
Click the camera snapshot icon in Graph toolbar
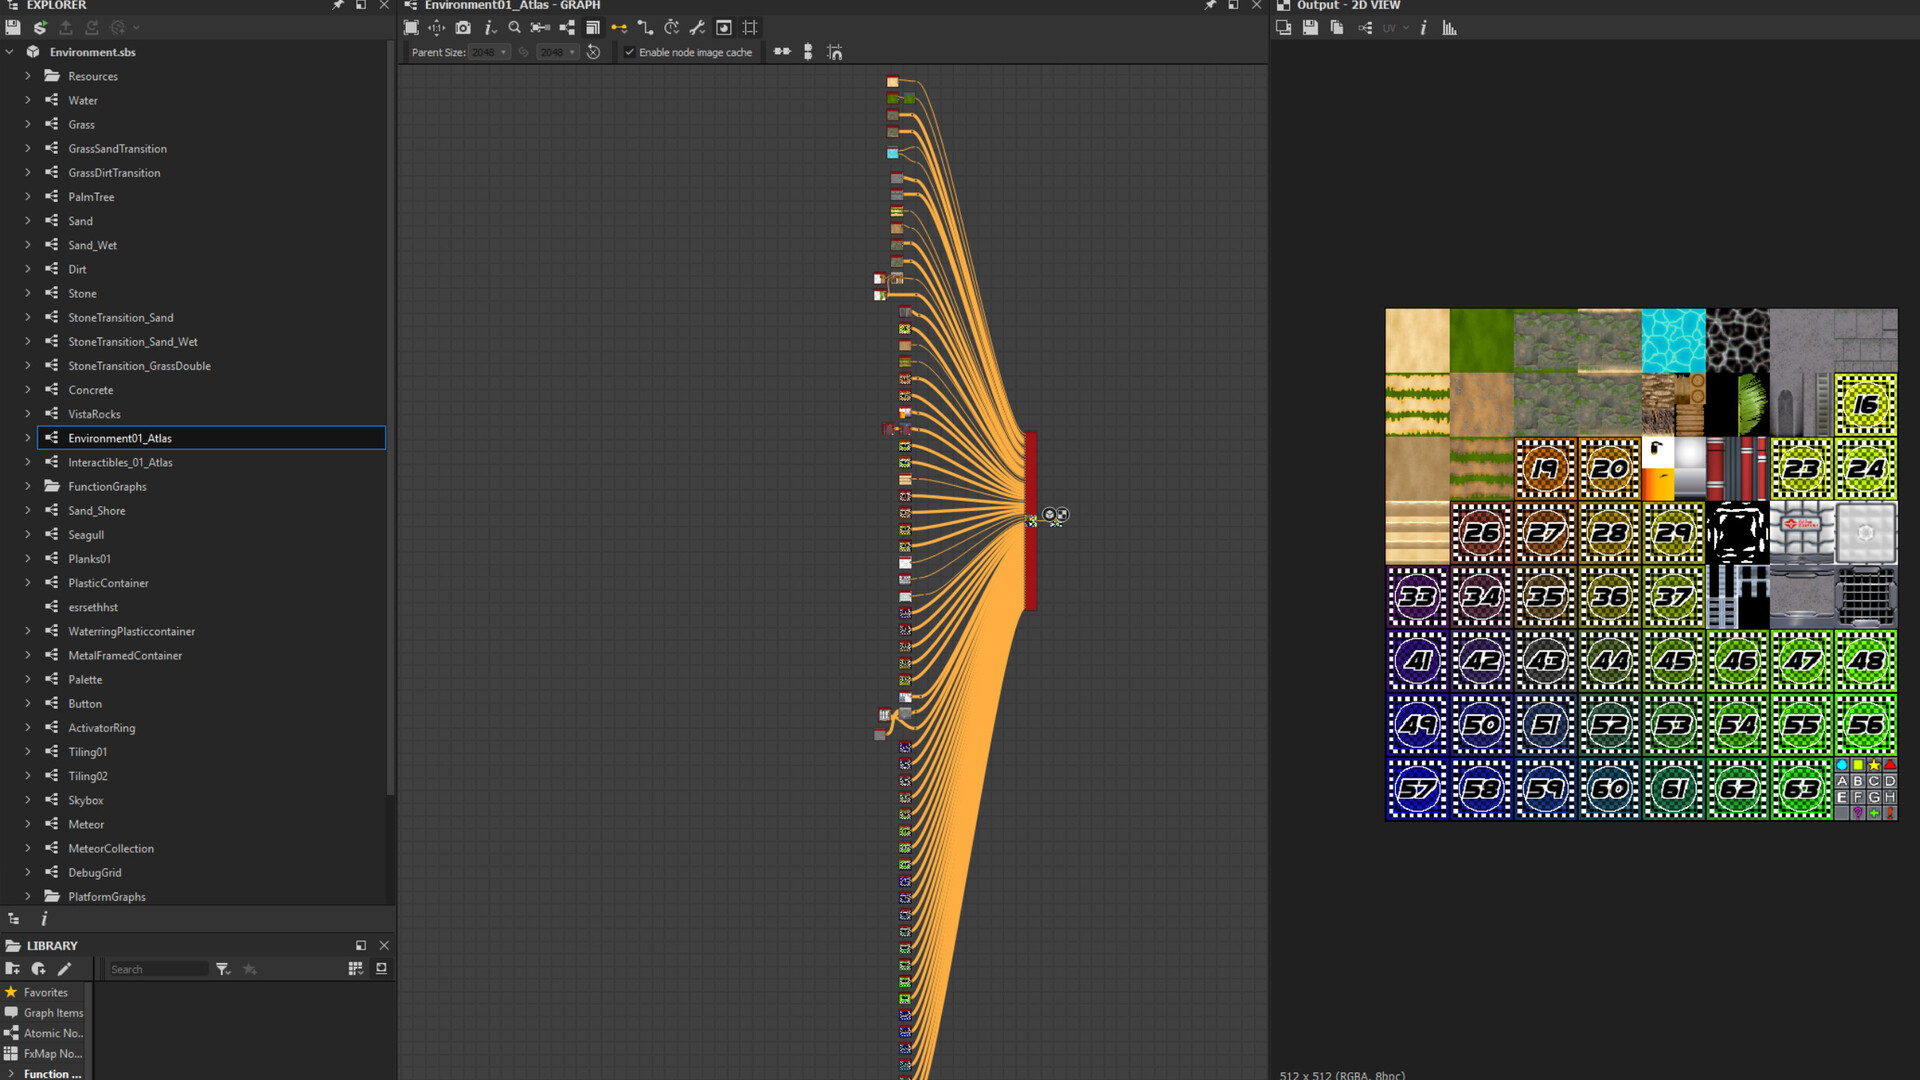[463, 28]
